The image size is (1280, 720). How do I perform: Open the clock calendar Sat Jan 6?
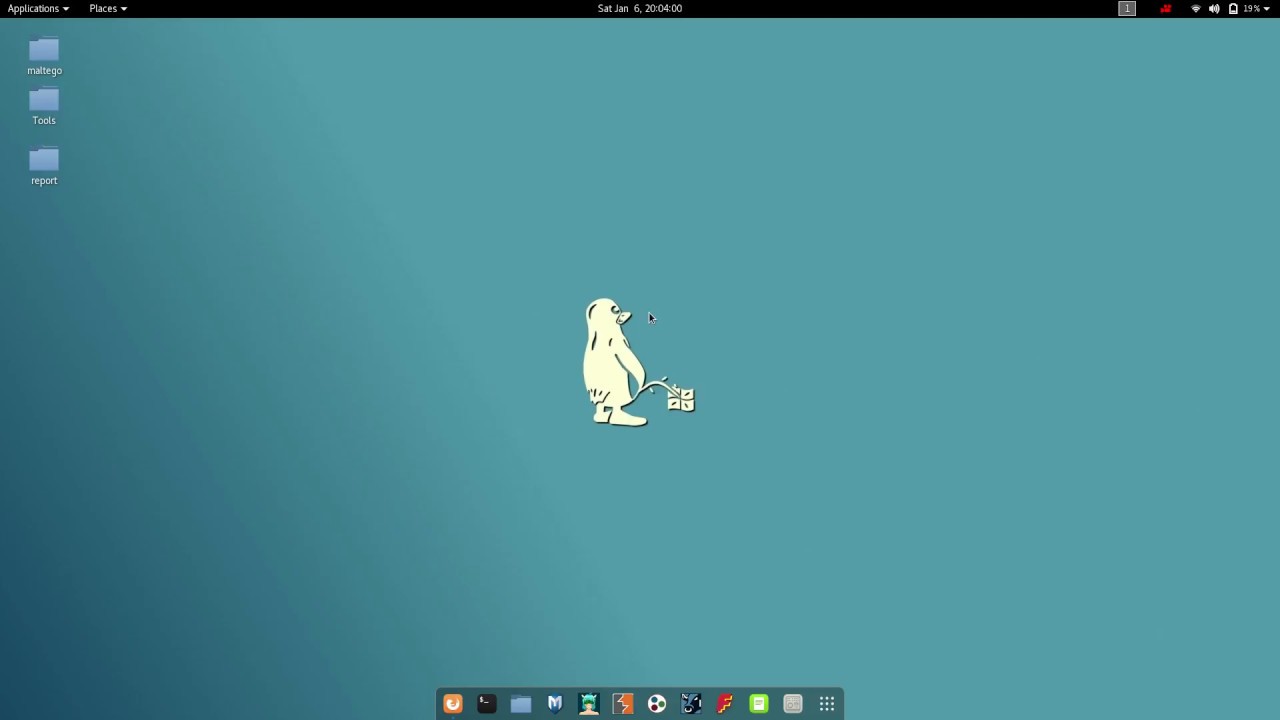(640, 8)
